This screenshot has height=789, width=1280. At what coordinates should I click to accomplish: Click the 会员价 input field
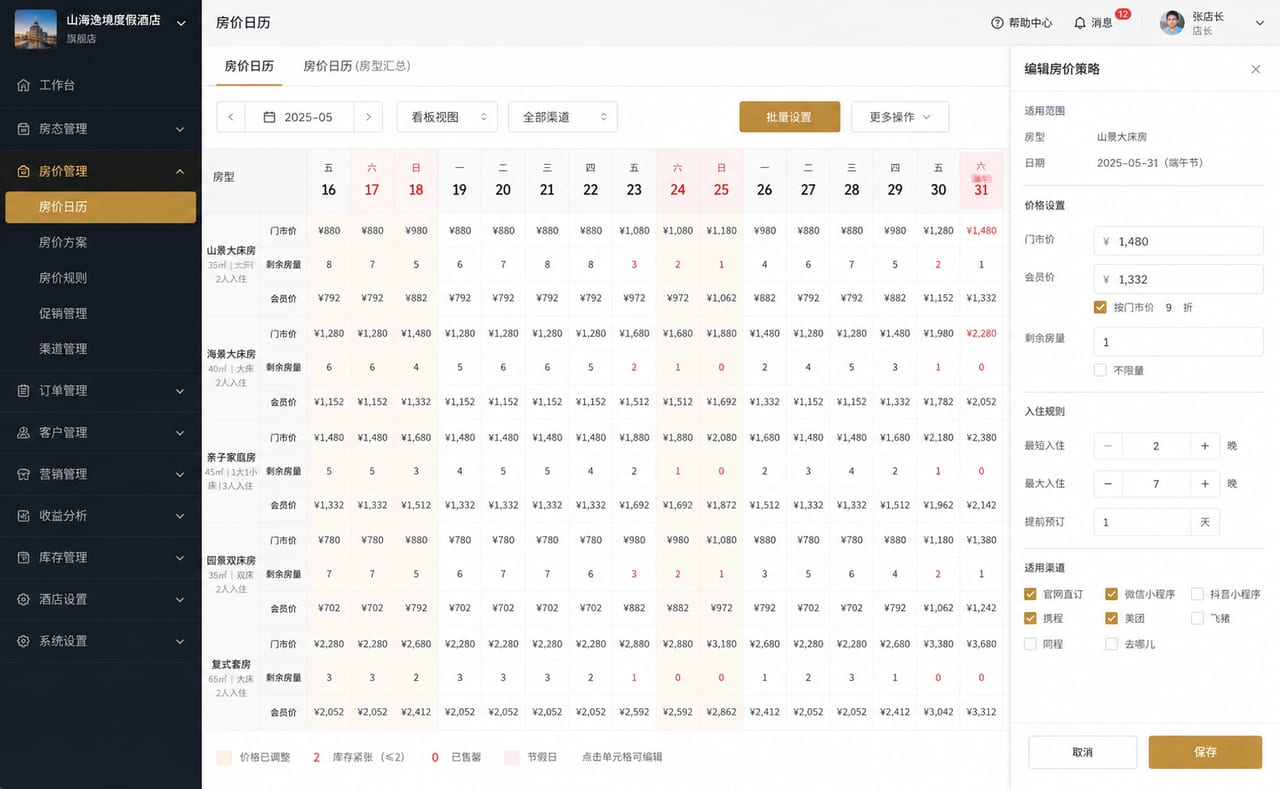point(1178,280)
